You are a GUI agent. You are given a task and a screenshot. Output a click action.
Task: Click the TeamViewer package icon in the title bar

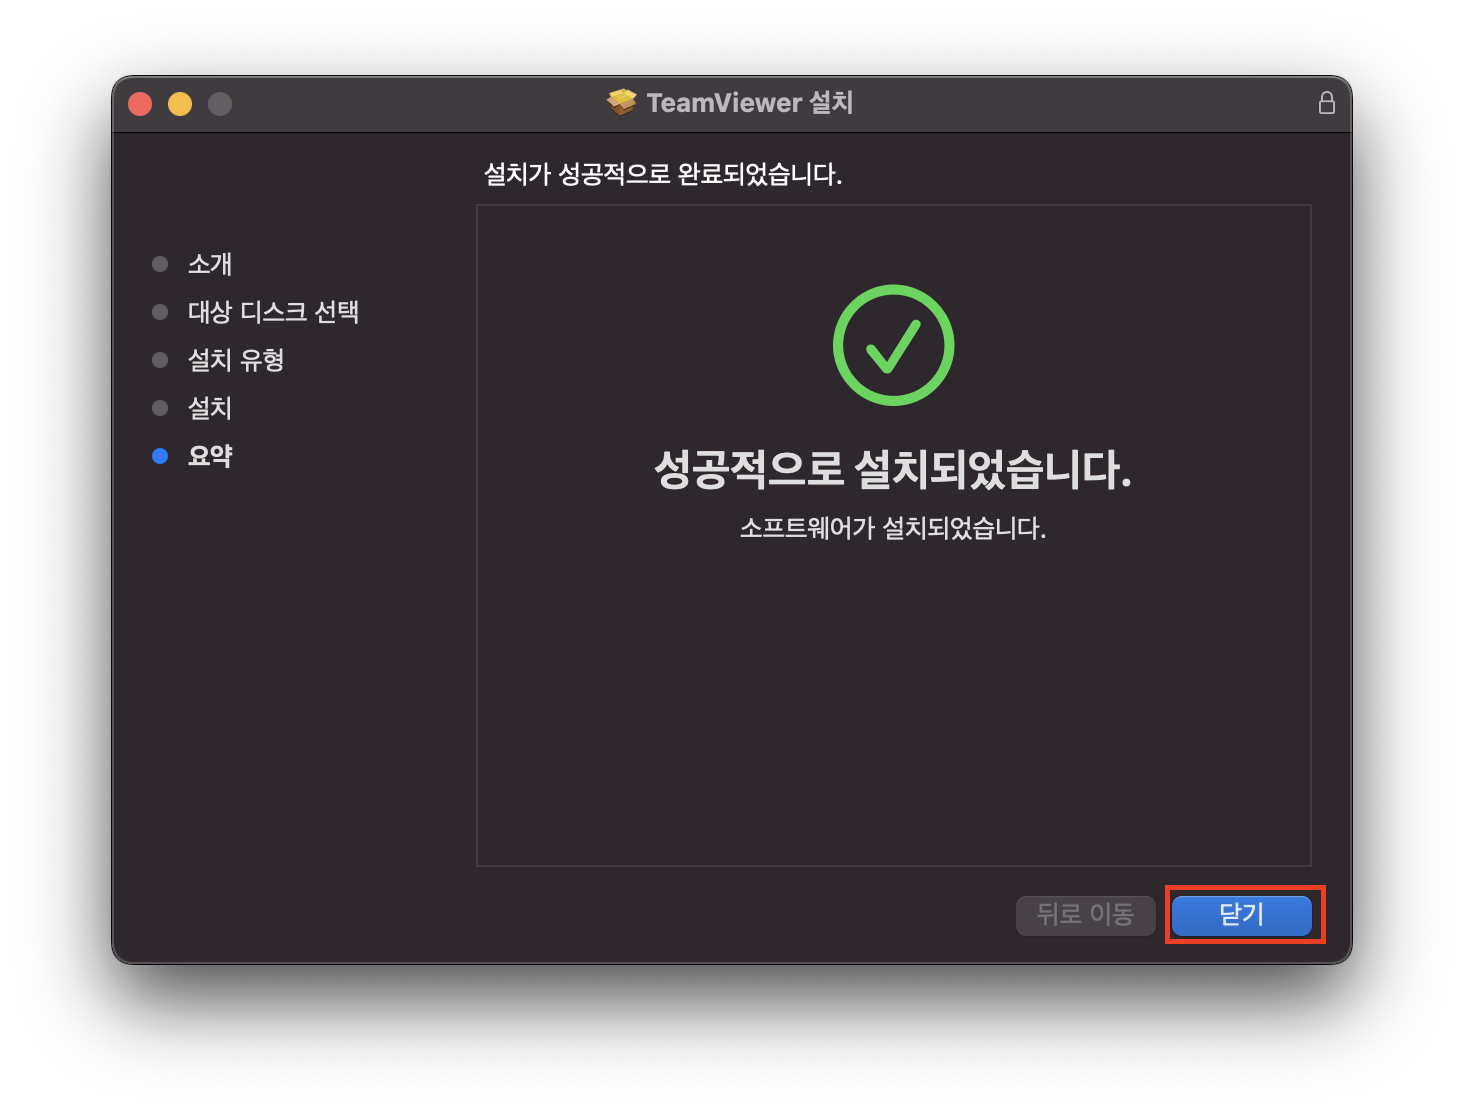[622, 102]
